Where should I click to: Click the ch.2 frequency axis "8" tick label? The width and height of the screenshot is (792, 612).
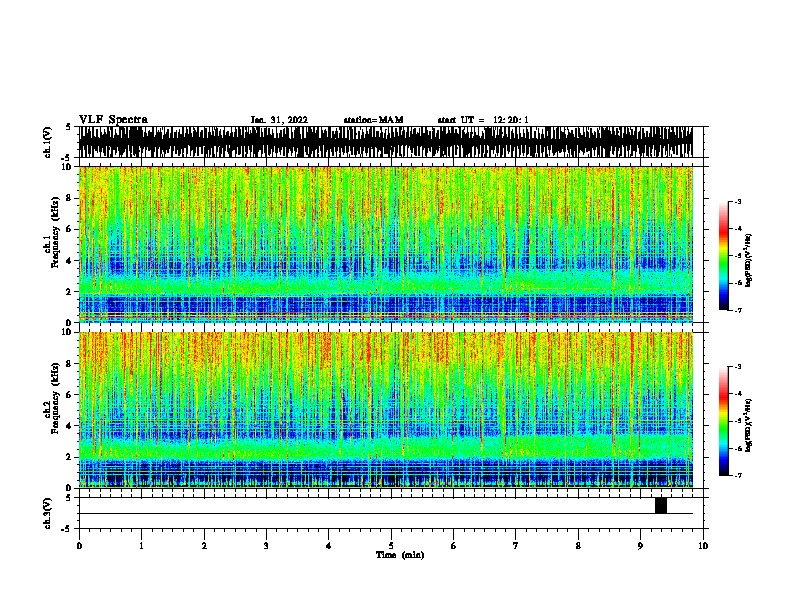(70, 364)
